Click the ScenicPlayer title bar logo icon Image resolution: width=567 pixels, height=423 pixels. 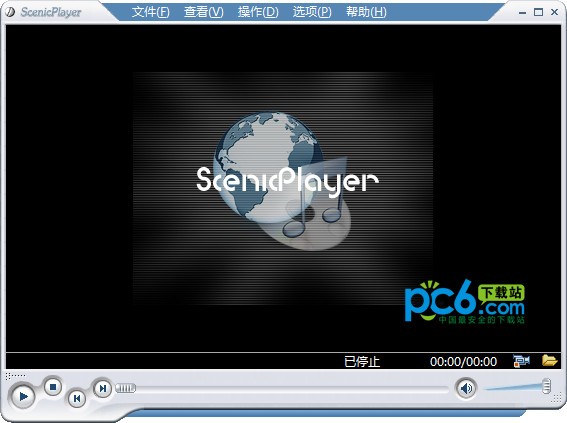click(x=10, y=12)
